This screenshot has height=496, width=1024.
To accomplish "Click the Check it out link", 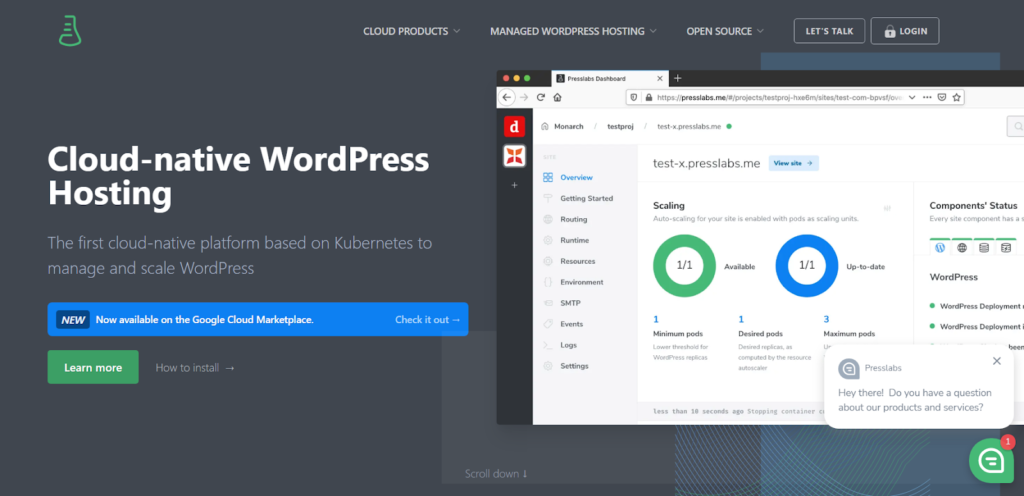I will [428, 320].
